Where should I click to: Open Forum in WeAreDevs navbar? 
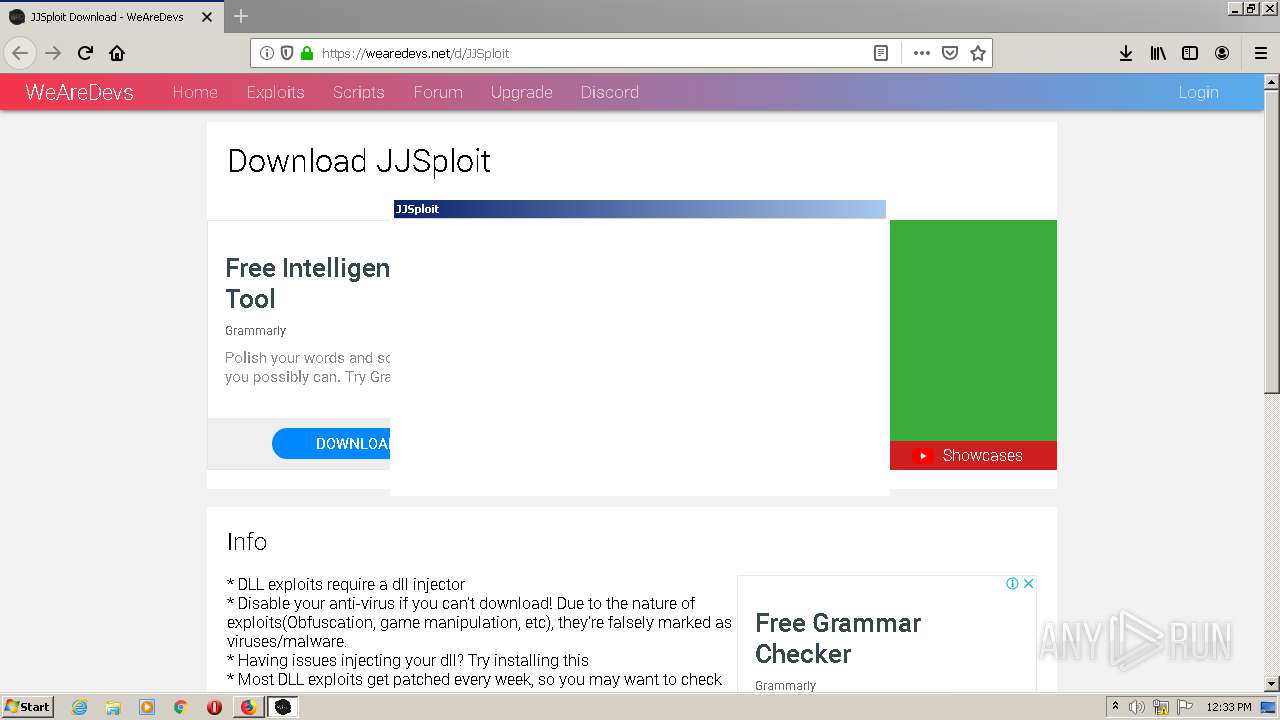(438, 92)
